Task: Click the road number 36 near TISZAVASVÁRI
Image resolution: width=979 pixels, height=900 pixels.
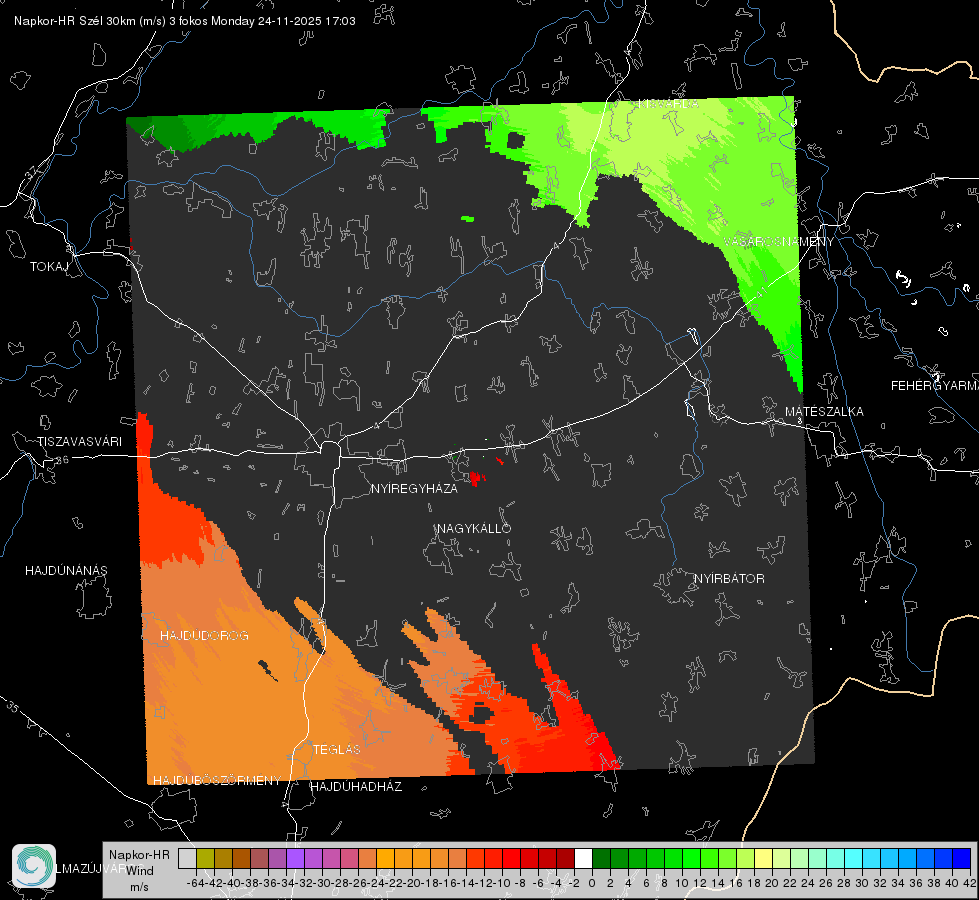Action: (x=62, y=460)
